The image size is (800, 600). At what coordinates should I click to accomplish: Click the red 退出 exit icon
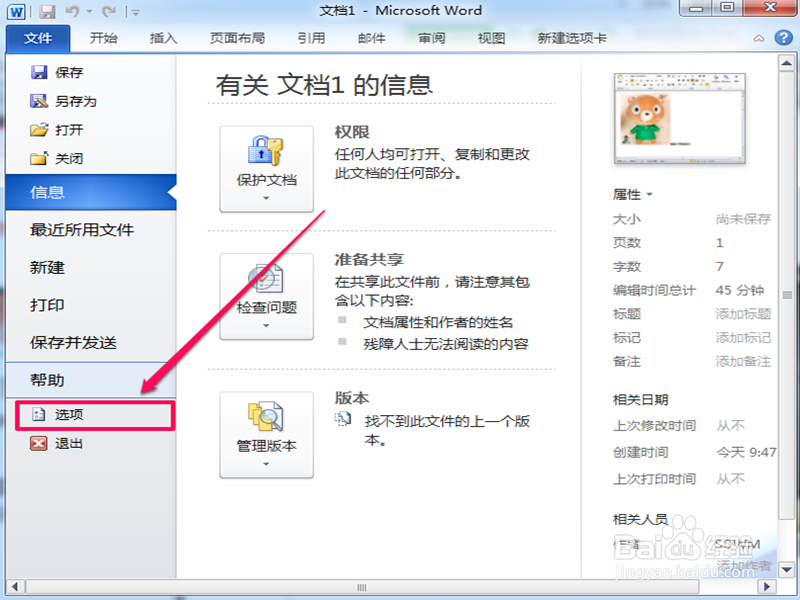point(39,443)
